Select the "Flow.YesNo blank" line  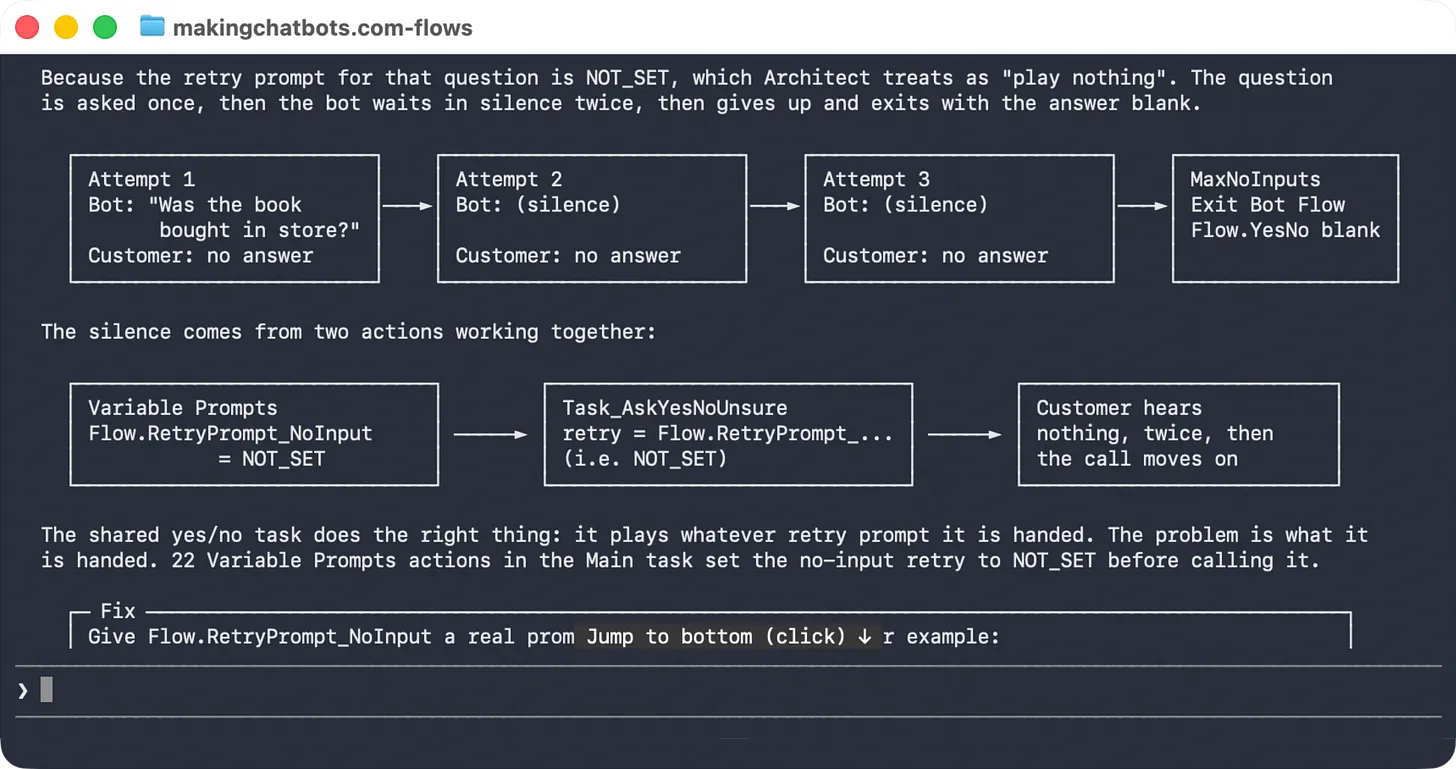coord(1285,230)
